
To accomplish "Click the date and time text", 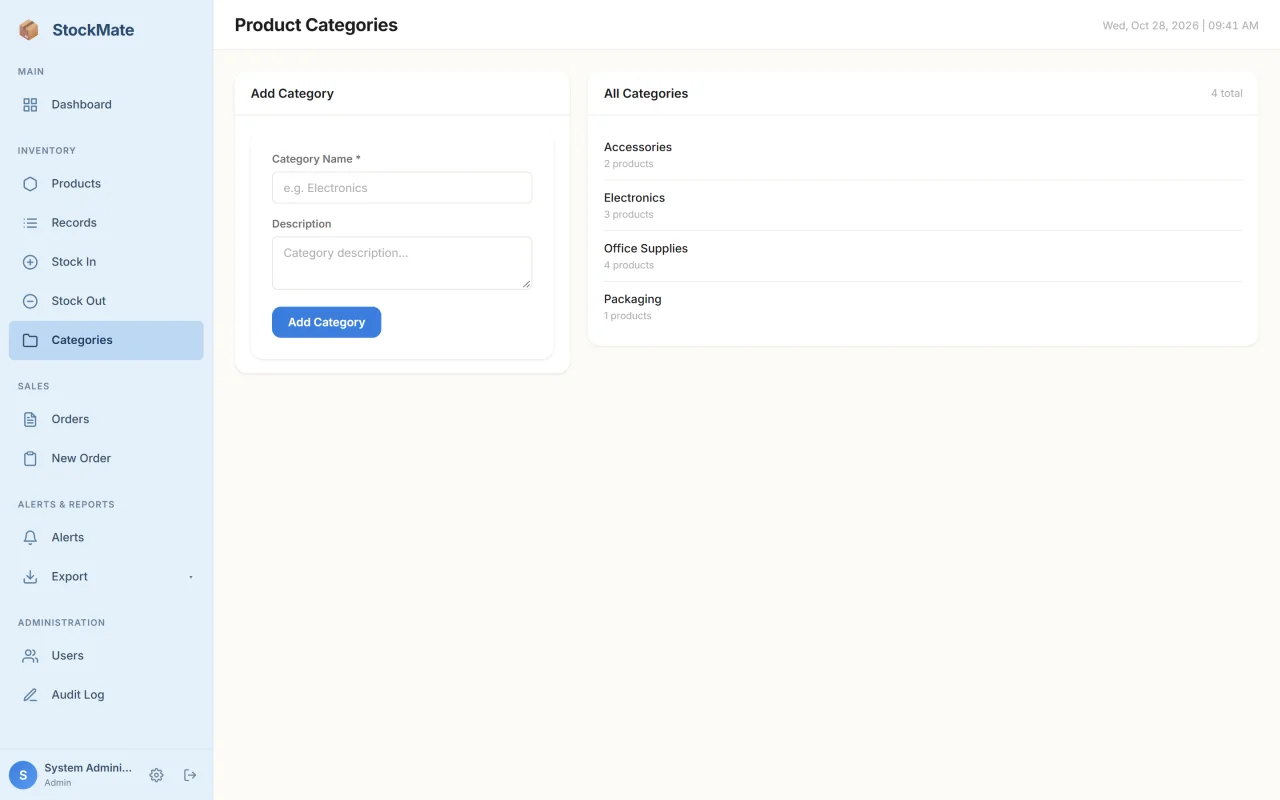I will click(1180, 26).
